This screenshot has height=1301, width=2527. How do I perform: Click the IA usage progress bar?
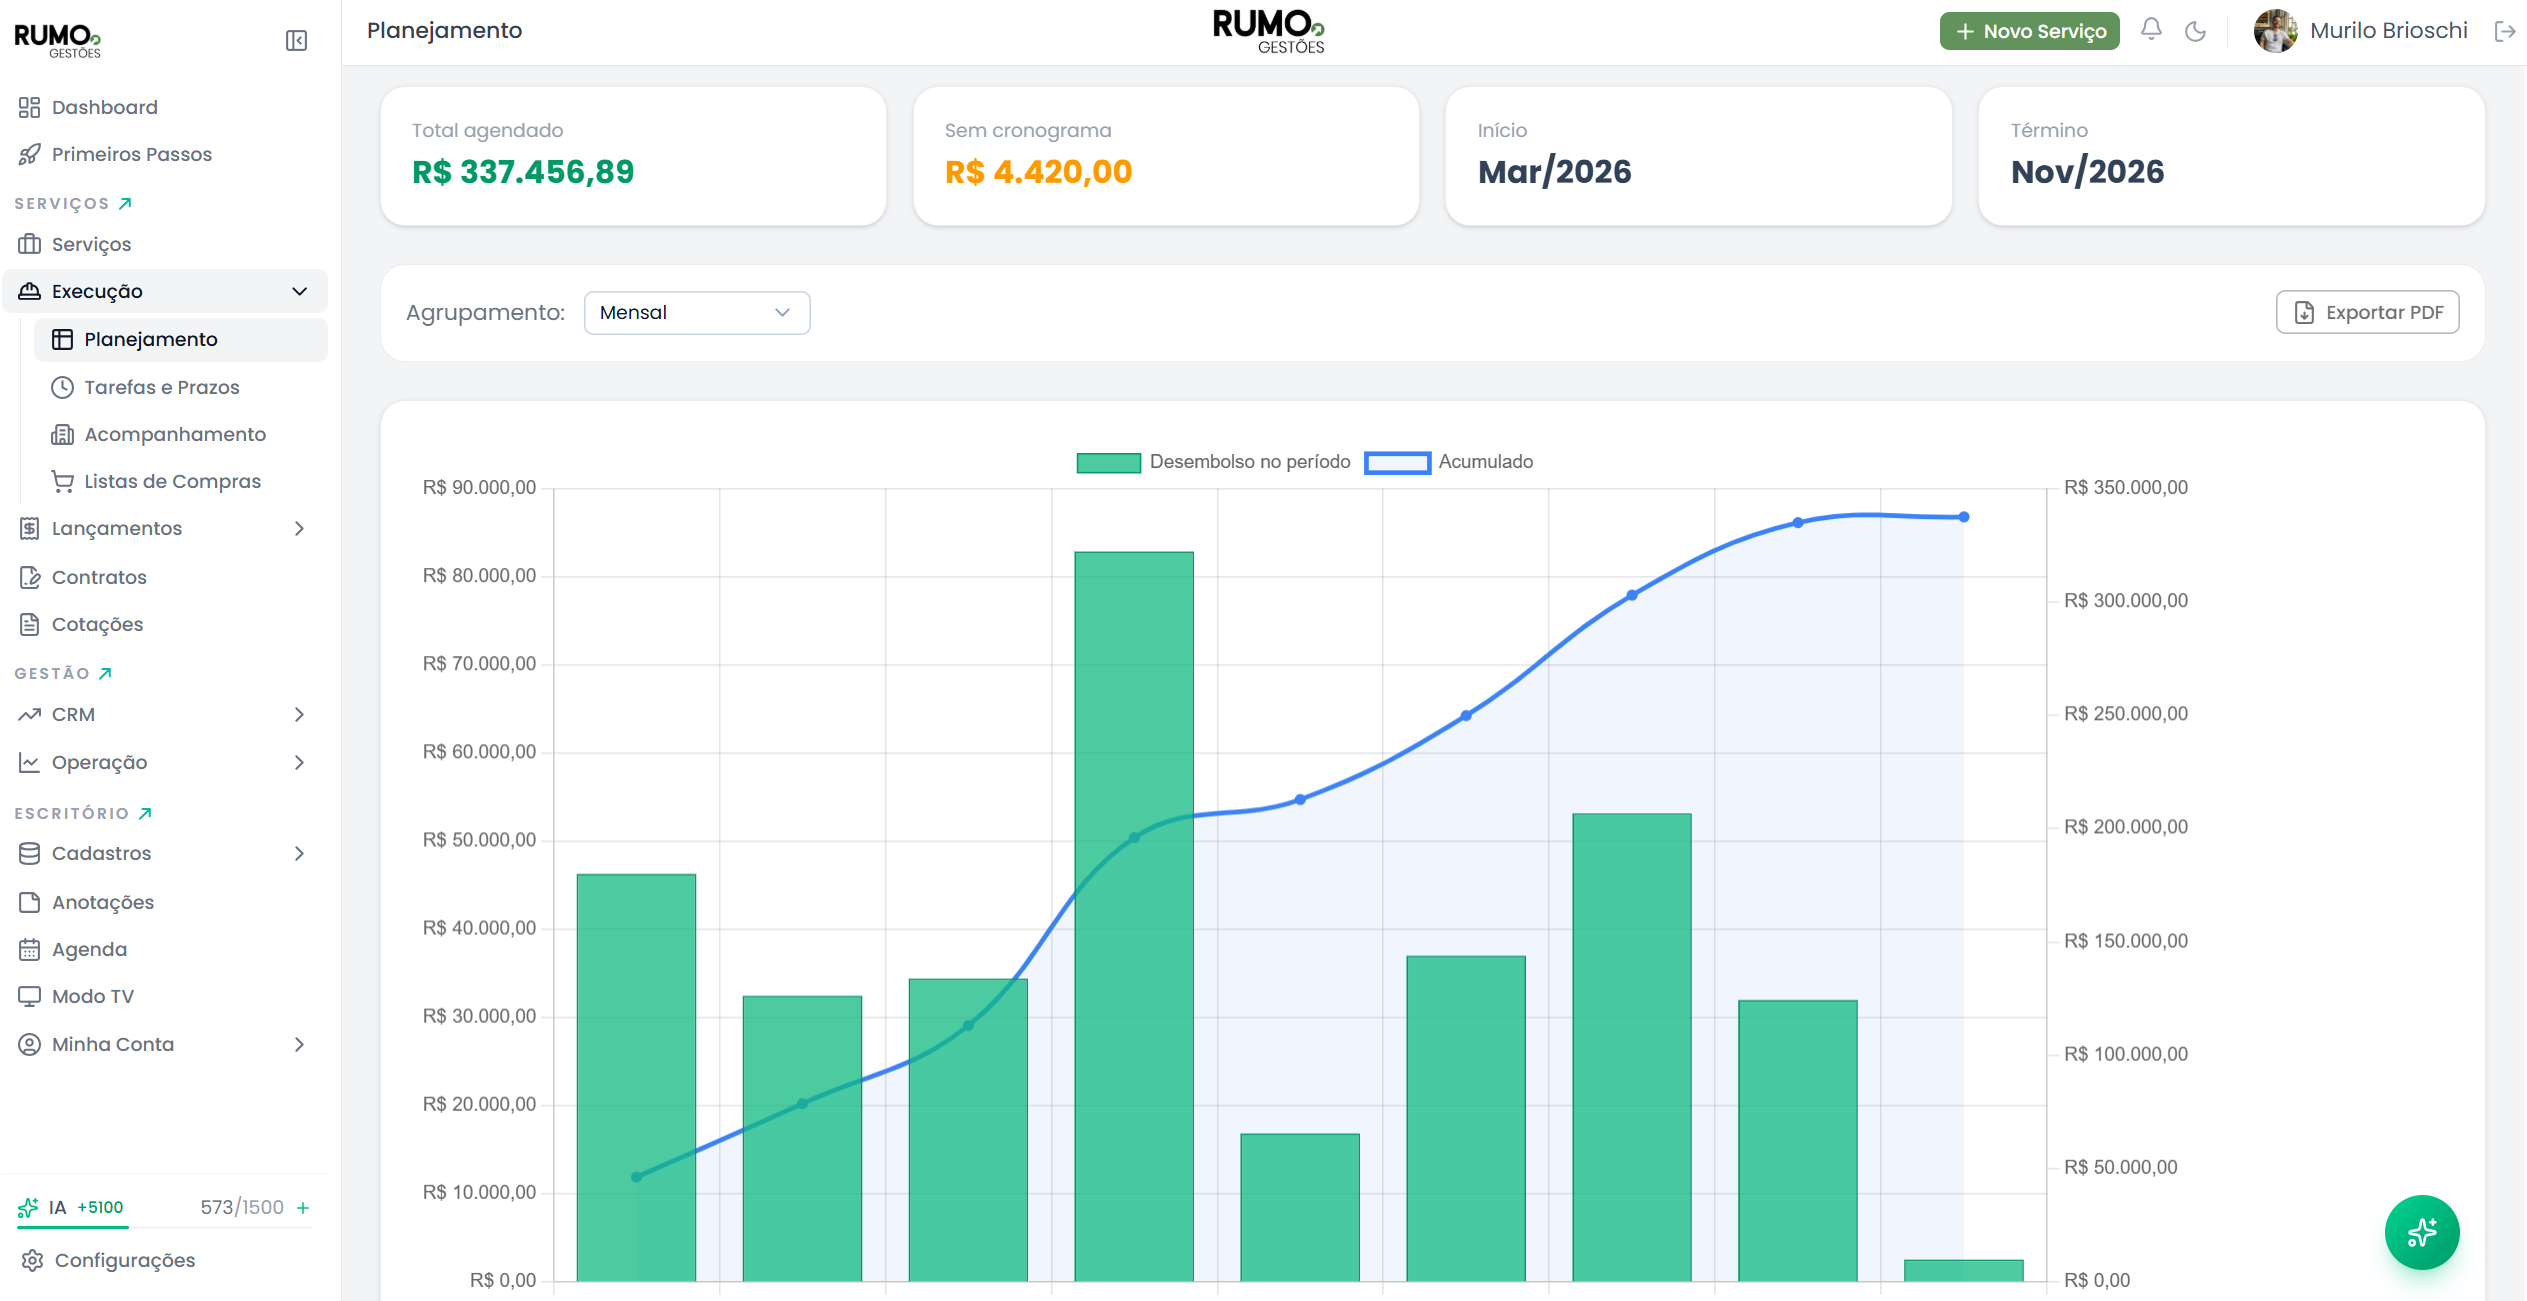[164, 1227]
